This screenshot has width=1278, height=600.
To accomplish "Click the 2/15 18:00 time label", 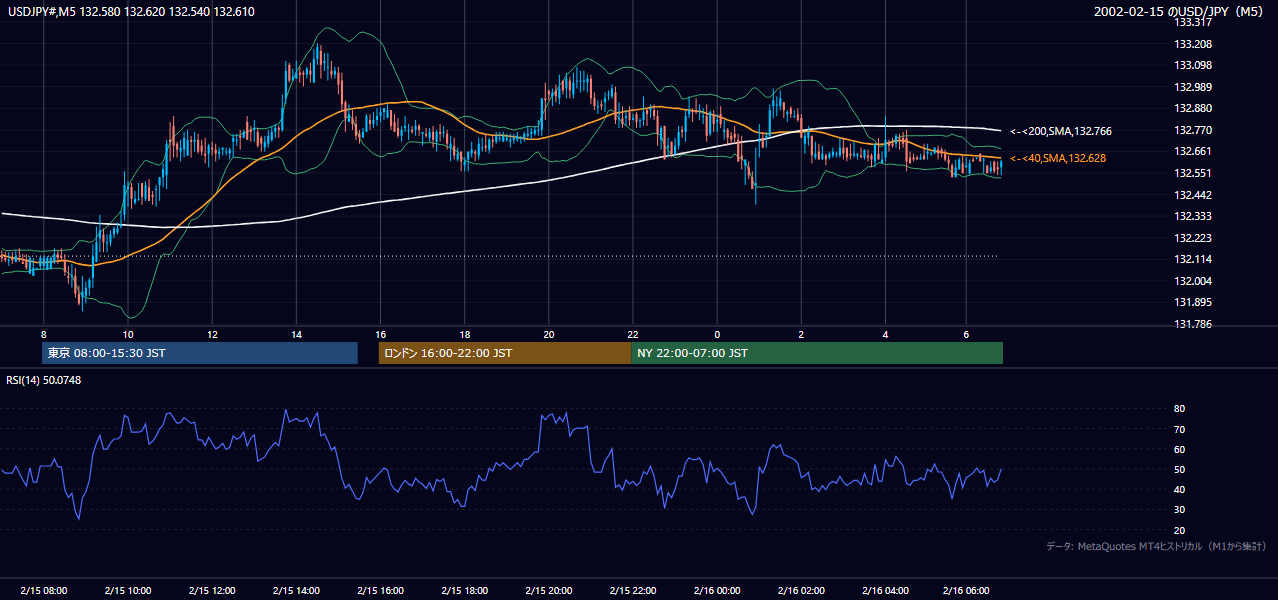I will 464,590.
